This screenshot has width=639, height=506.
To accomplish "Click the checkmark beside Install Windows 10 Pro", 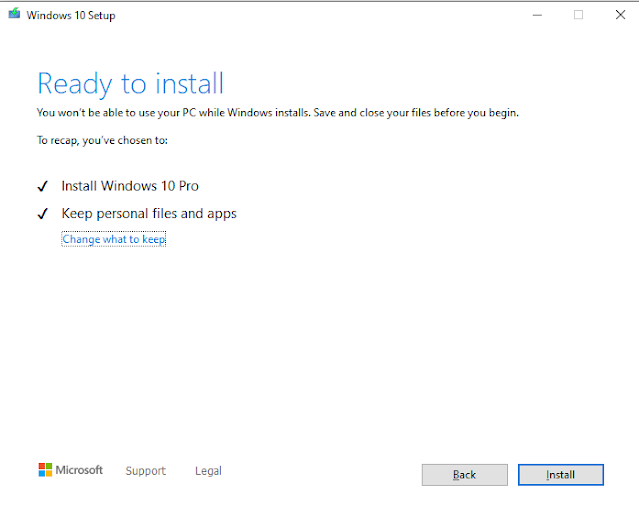I will [42, 186].
